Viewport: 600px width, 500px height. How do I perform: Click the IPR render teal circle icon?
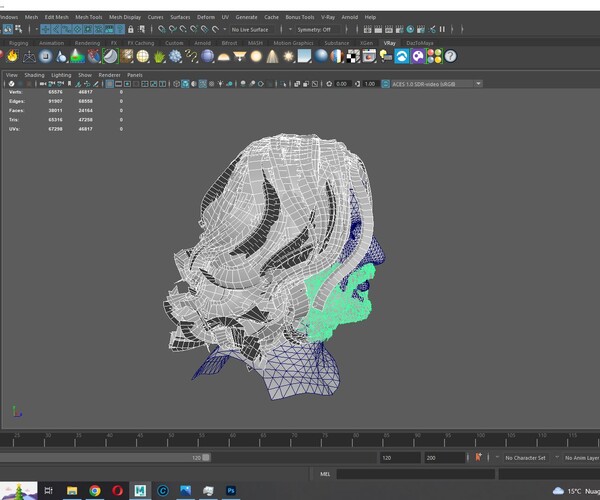[x=410, y=29]
